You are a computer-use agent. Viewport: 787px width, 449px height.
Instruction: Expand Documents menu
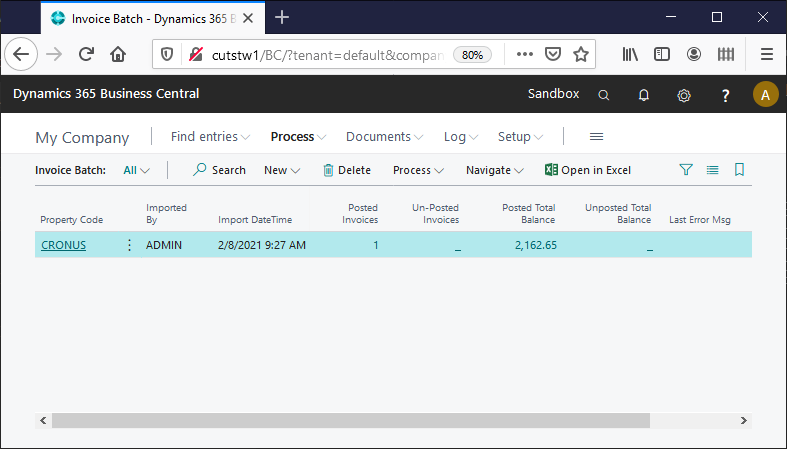tap(384, 136)
